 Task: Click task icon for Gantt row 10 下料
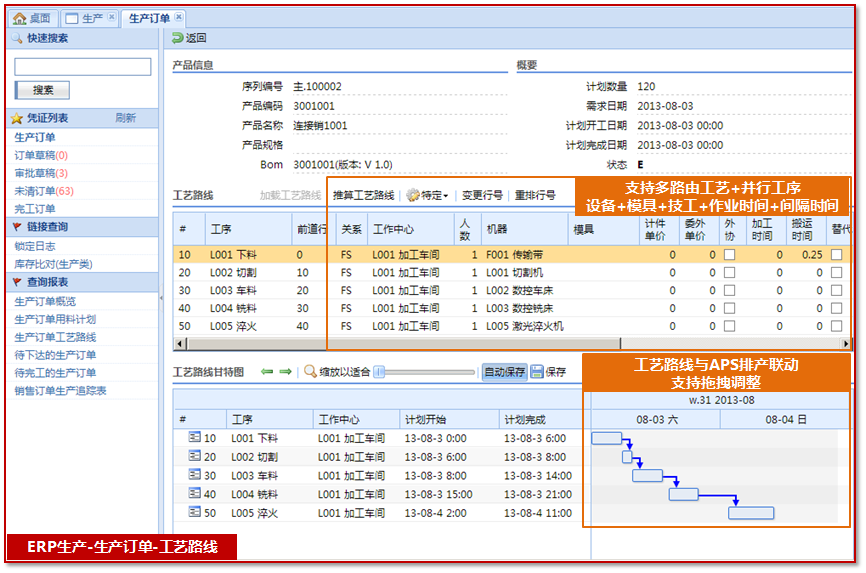pos(194,437)
